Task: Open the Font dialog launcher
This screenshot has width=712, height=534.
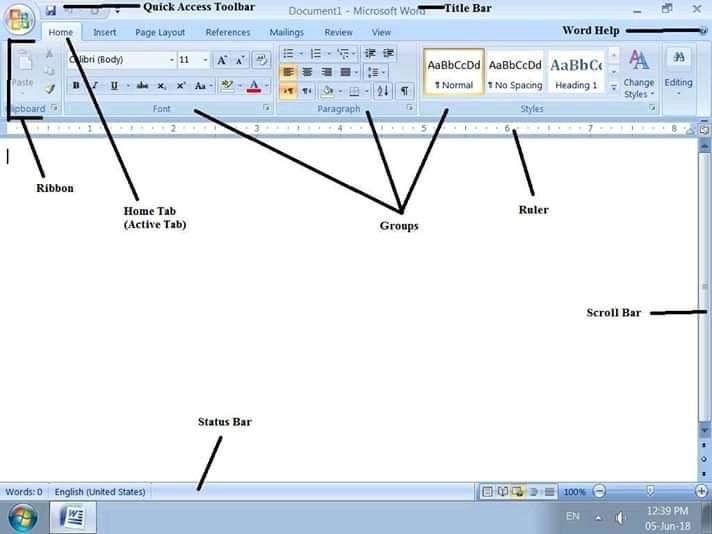Action: tap(267, 108)
